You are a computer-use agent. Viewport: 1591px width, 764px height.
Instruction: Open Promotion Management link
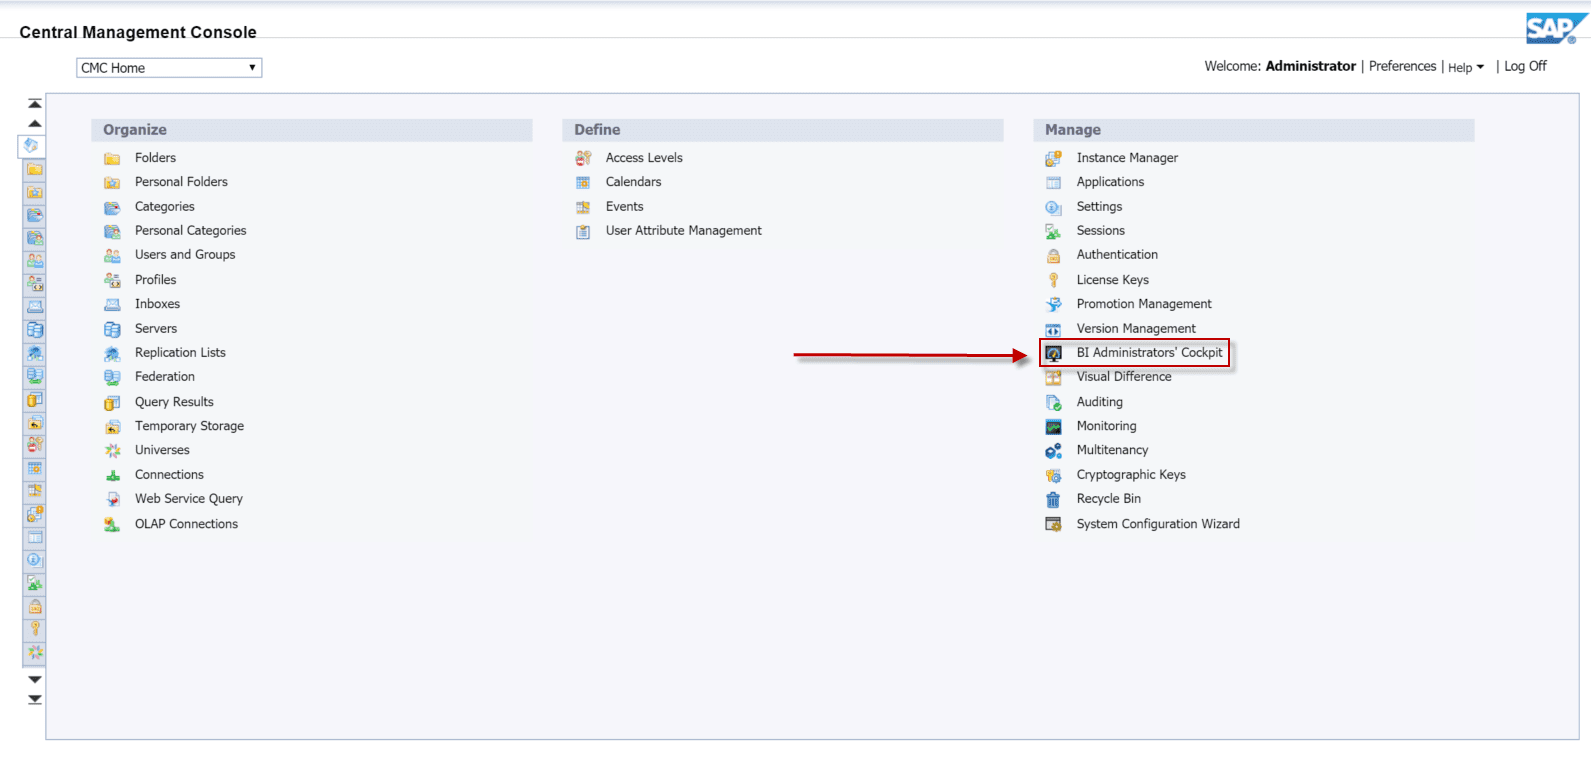point(1144,304)
